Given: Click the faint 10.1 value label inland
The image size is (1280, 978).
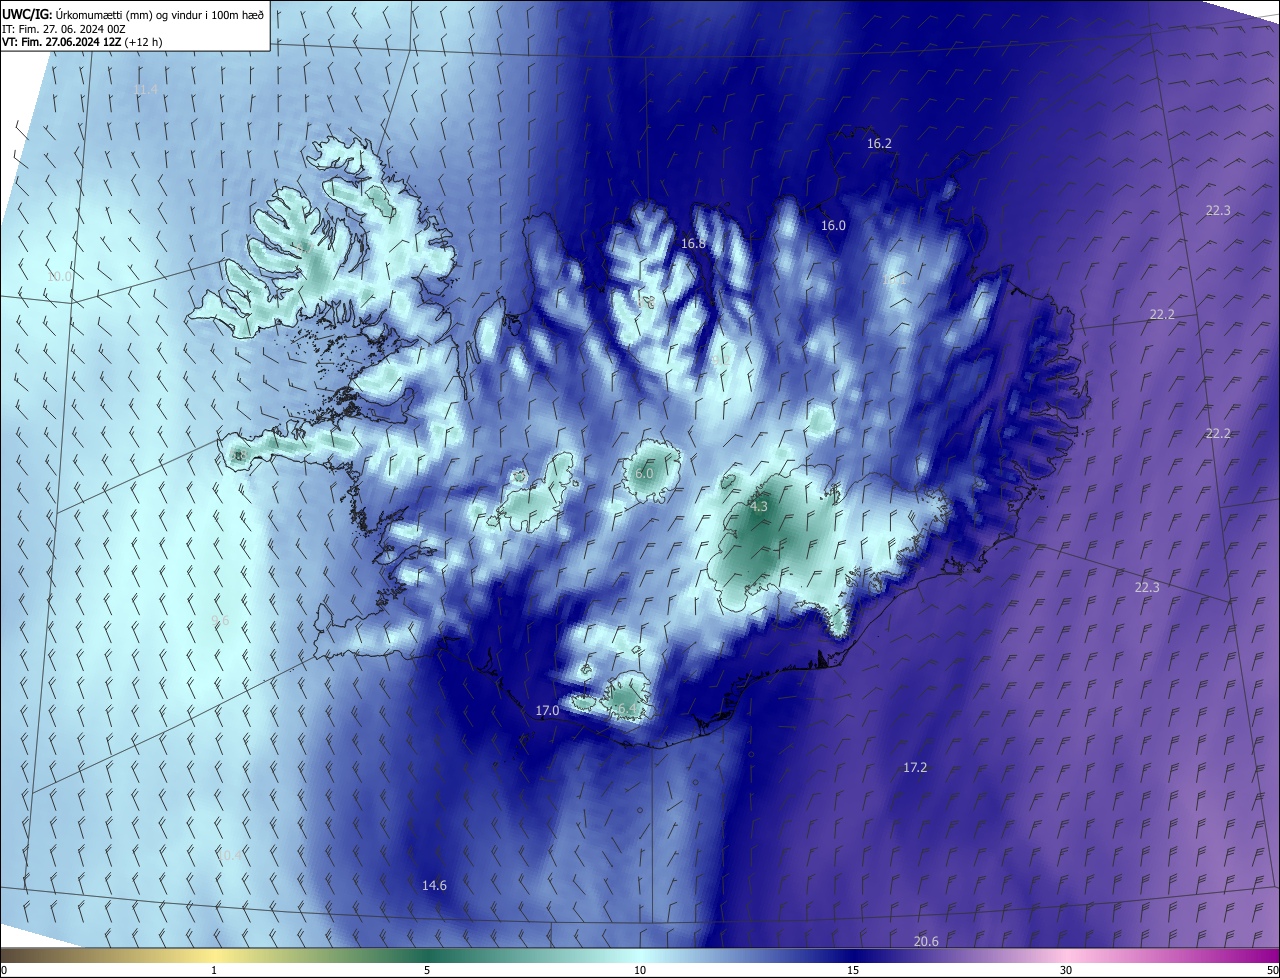Looking at the screenshot, I should coord(893,281).
